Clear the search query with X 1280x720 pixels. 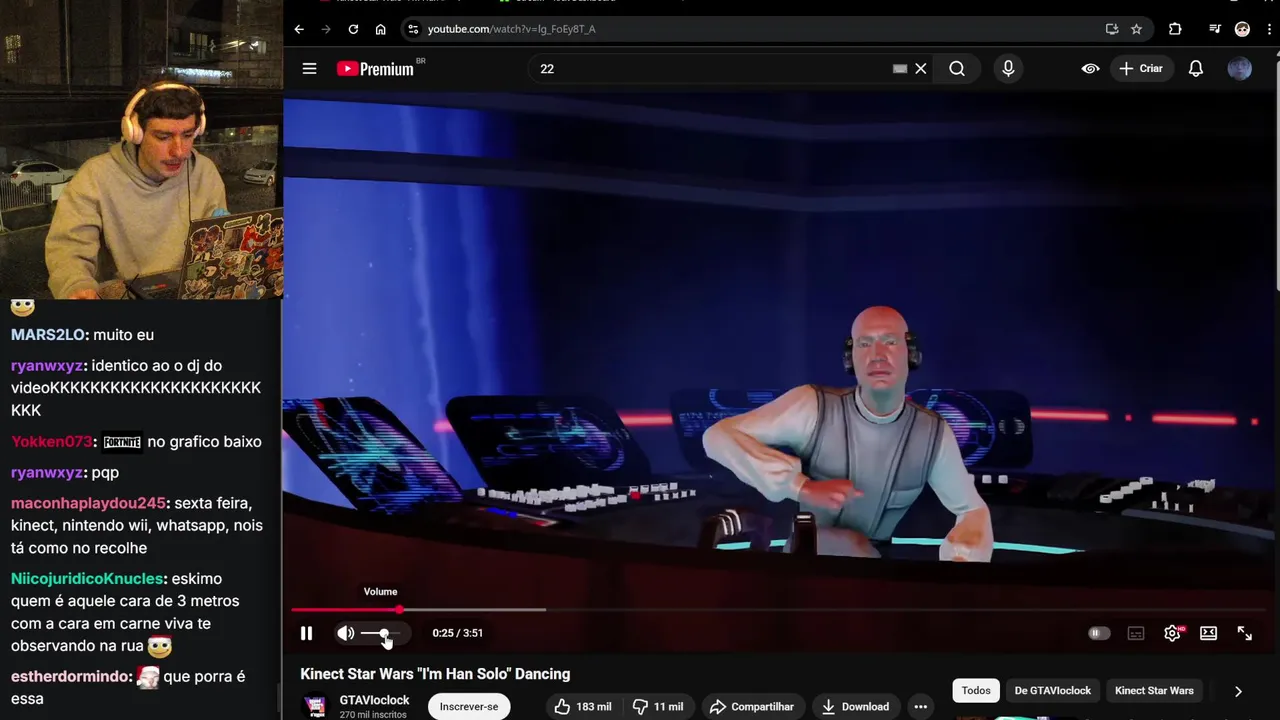(x=921, y=68)
